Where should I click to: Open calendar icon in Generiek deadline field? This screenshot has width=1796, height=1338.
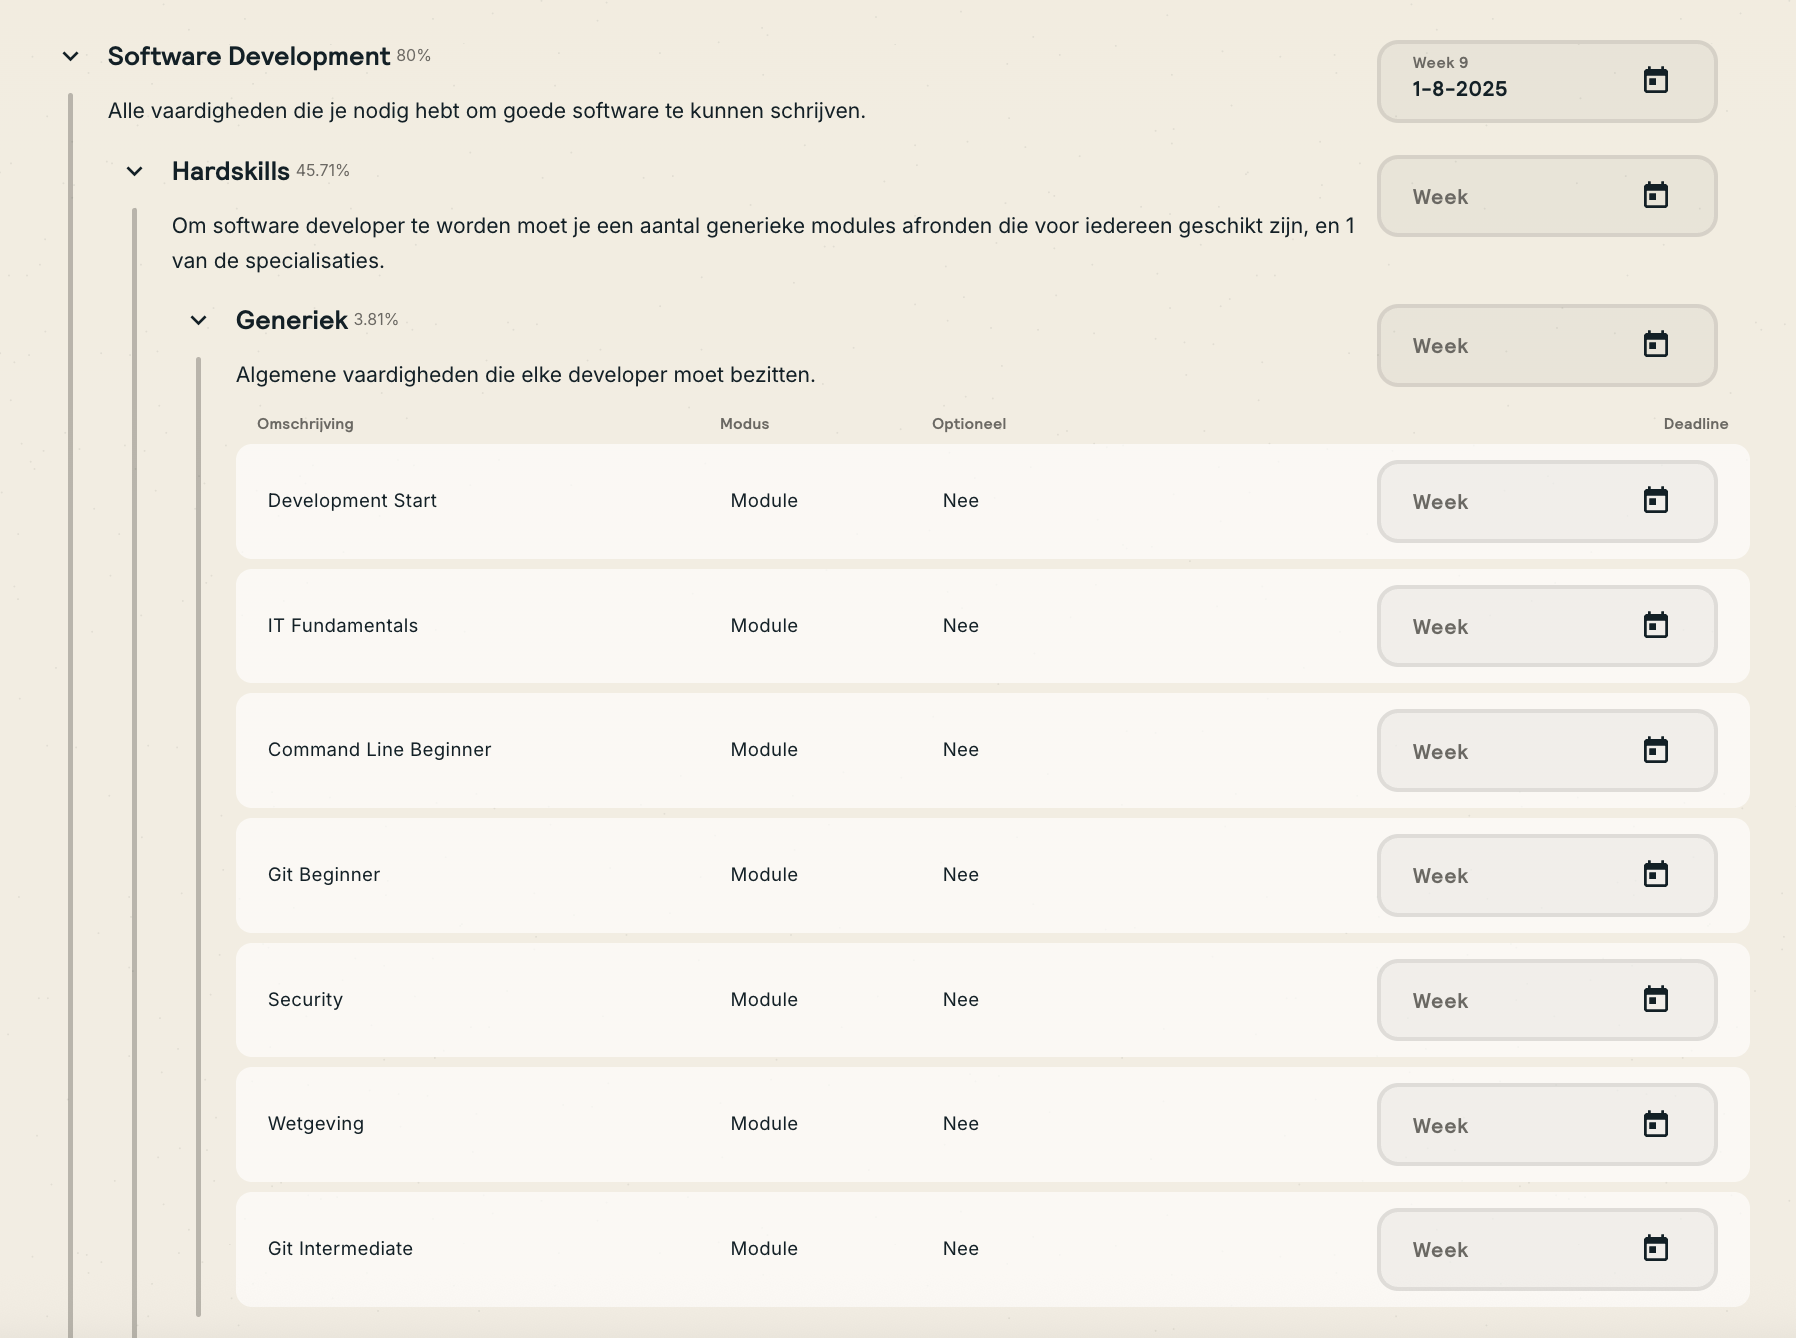pos(1655,344)
